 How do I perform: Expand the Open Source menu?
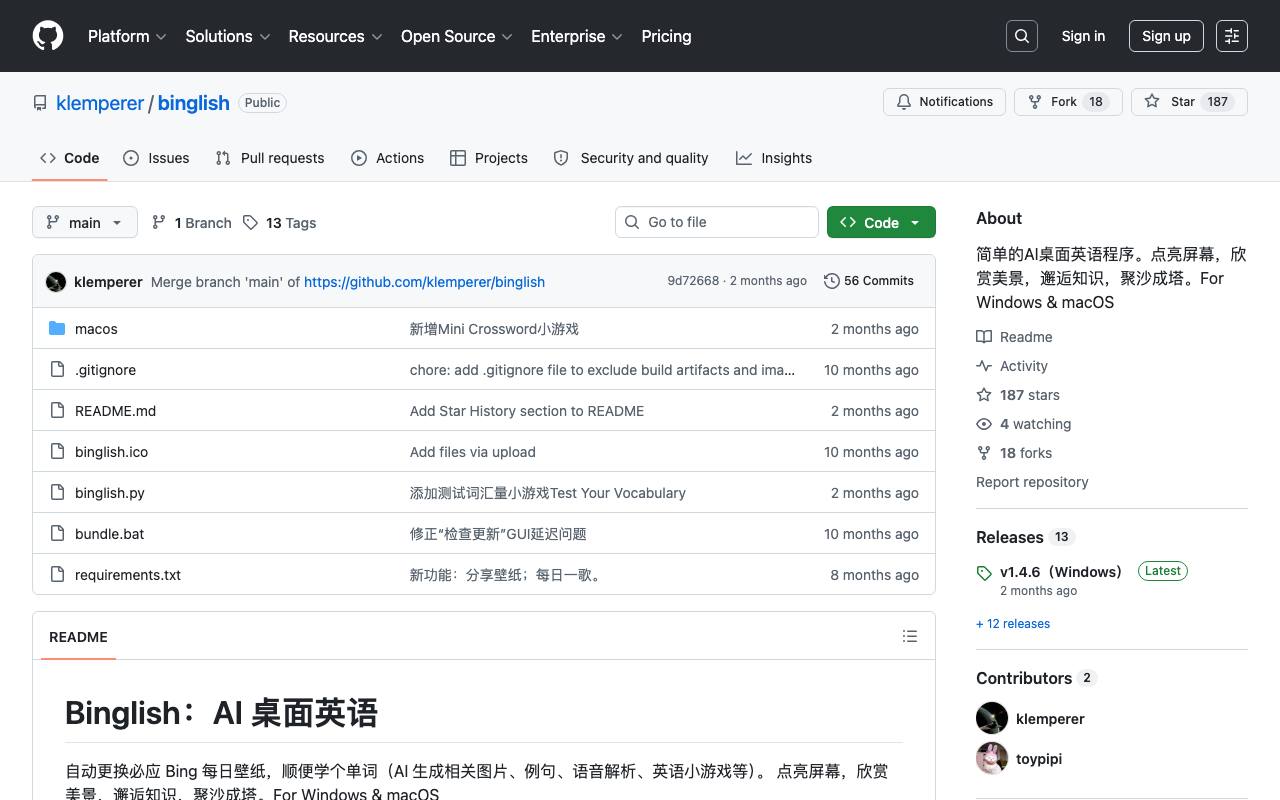point(457,36)
